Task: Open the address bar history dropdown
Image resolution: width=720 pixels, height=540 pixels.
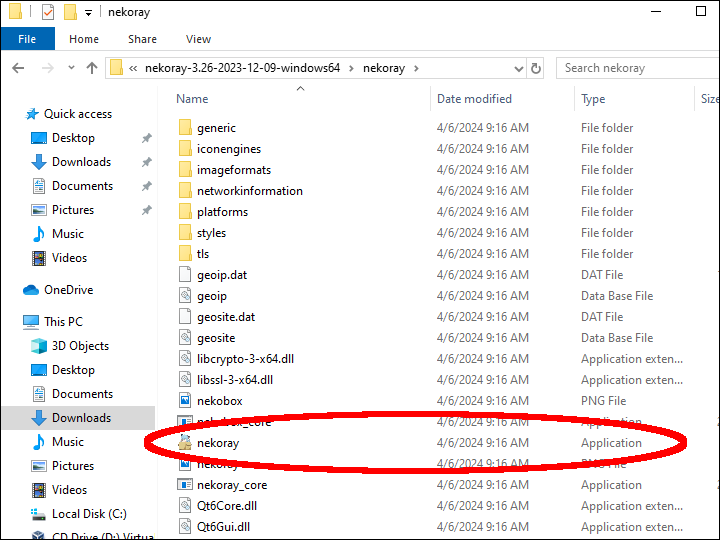Action: [519, 69]
